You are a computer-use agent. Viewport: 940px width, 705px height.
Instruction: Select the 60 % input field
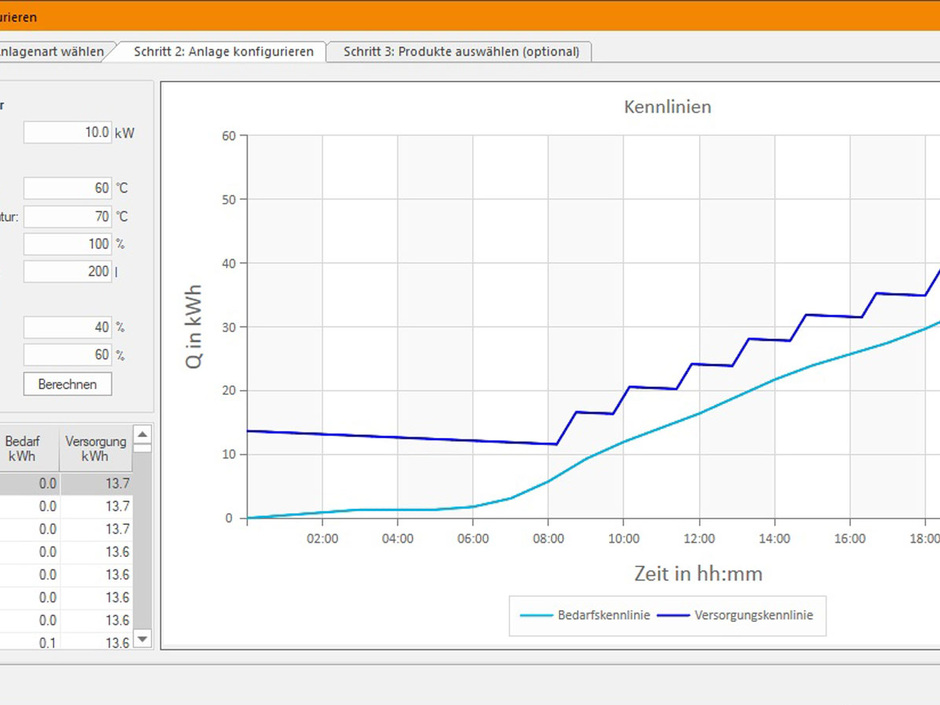point(67,356)
